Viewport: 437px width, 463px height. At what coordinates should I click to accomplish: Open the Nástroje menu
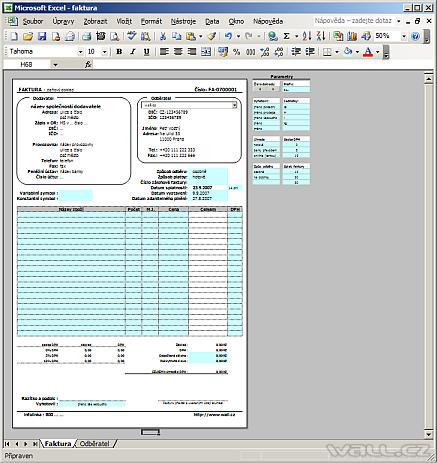click(183, 21)
